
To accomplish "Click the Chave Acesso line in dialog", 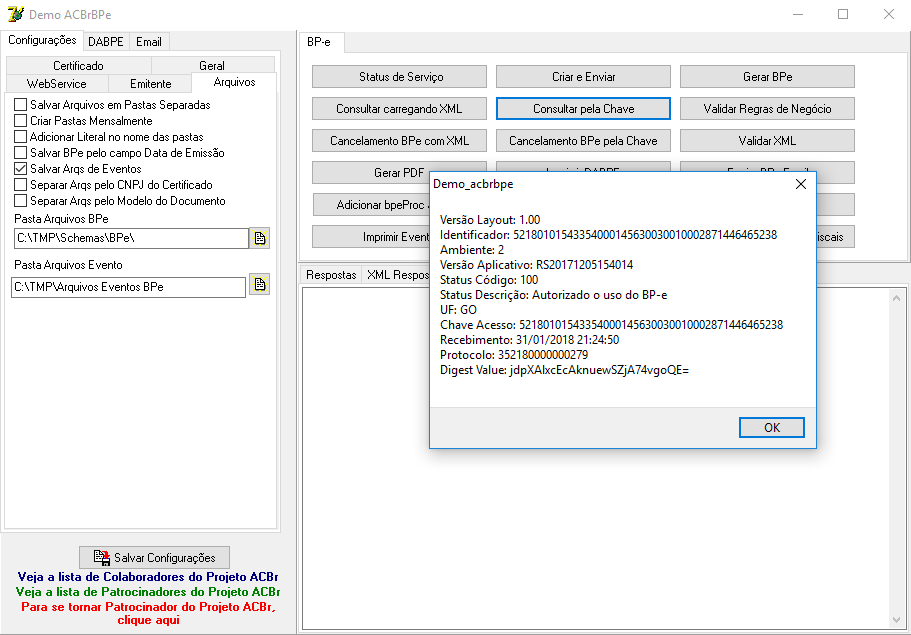I will [611, 325].
